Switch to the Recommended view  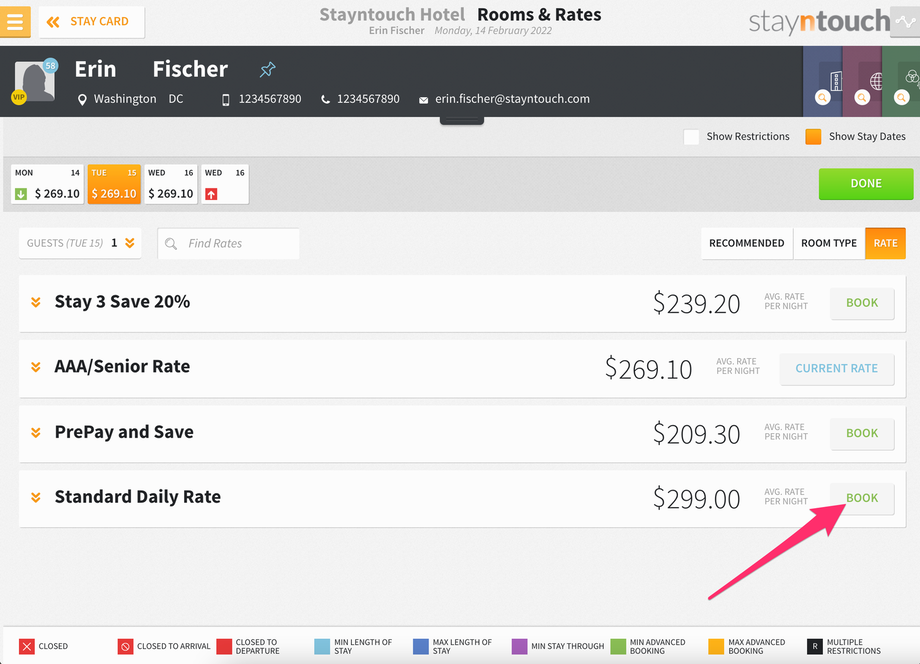point(746,243)
